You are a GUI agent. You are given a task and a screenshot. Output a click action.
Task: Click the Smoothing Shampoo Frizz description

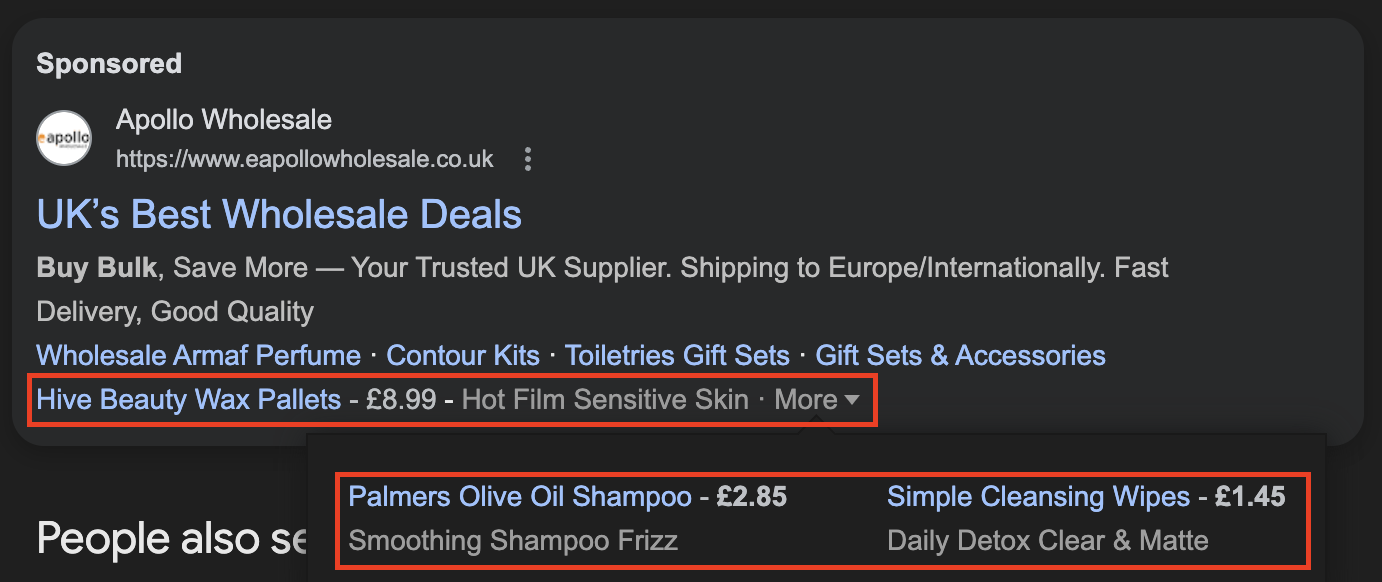tap(513, 541)
